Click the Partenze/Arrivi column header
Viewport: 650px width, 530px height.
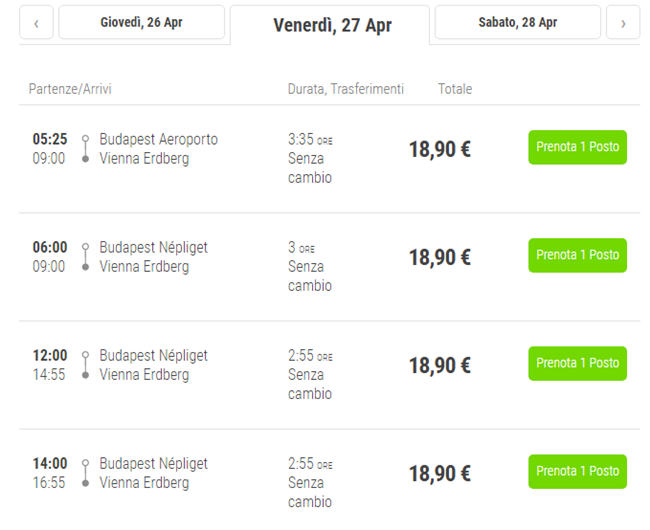[70, 89]
